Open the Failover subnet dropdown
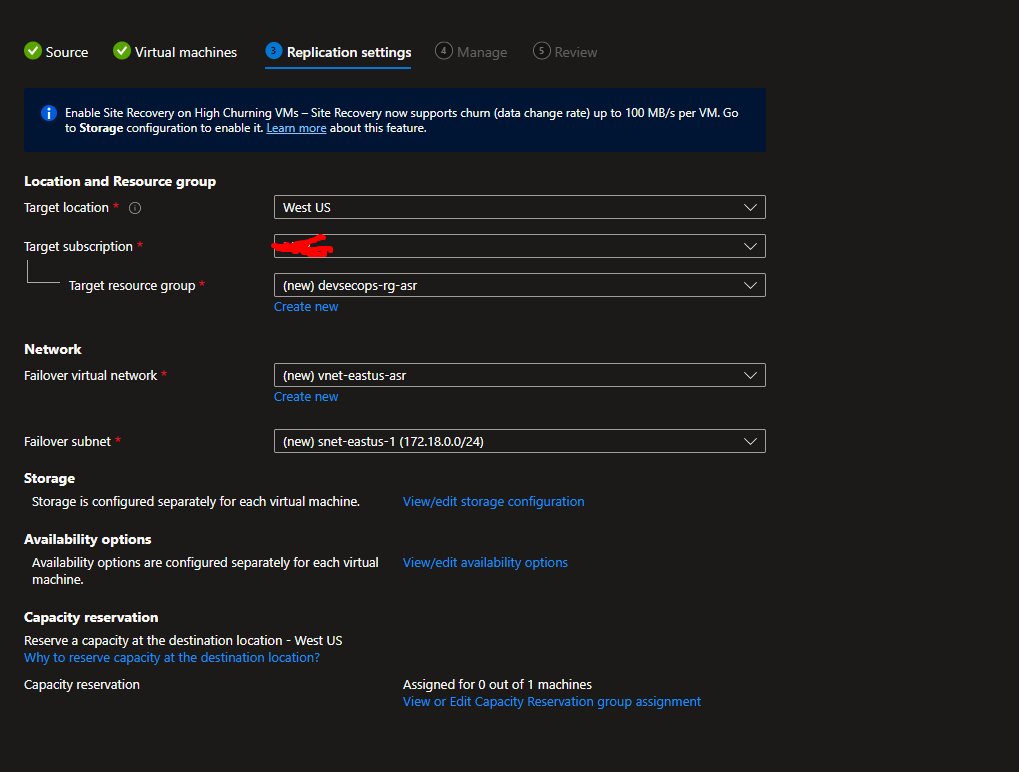Screen dimensions: 1019x772 [519, 441]
